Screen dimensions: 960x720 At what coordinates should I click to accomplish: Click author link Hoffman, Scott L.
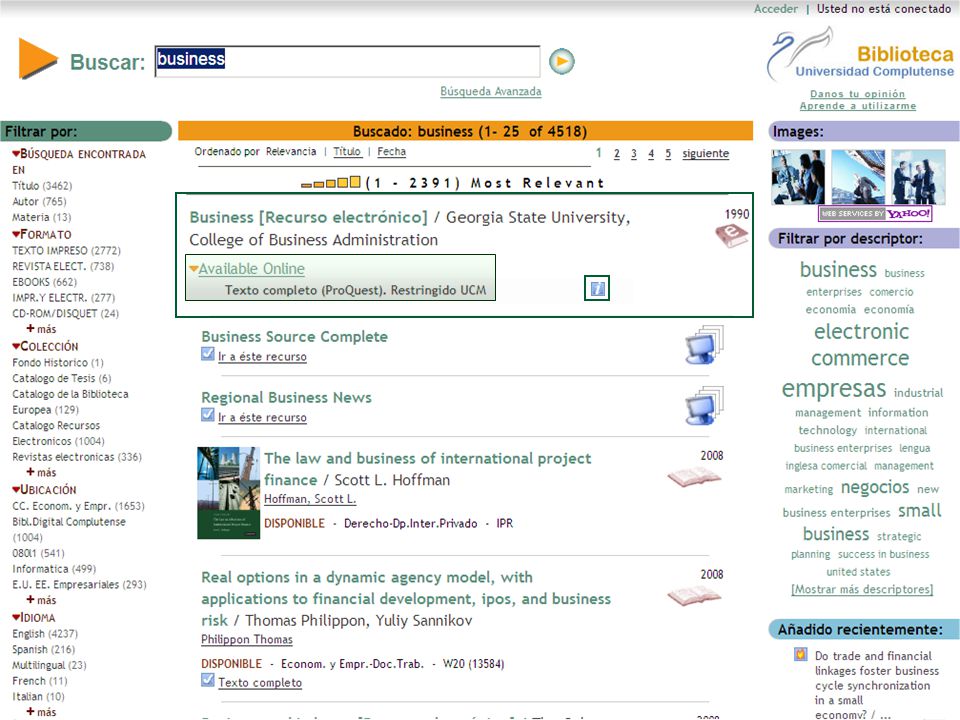tap(310, 499)
